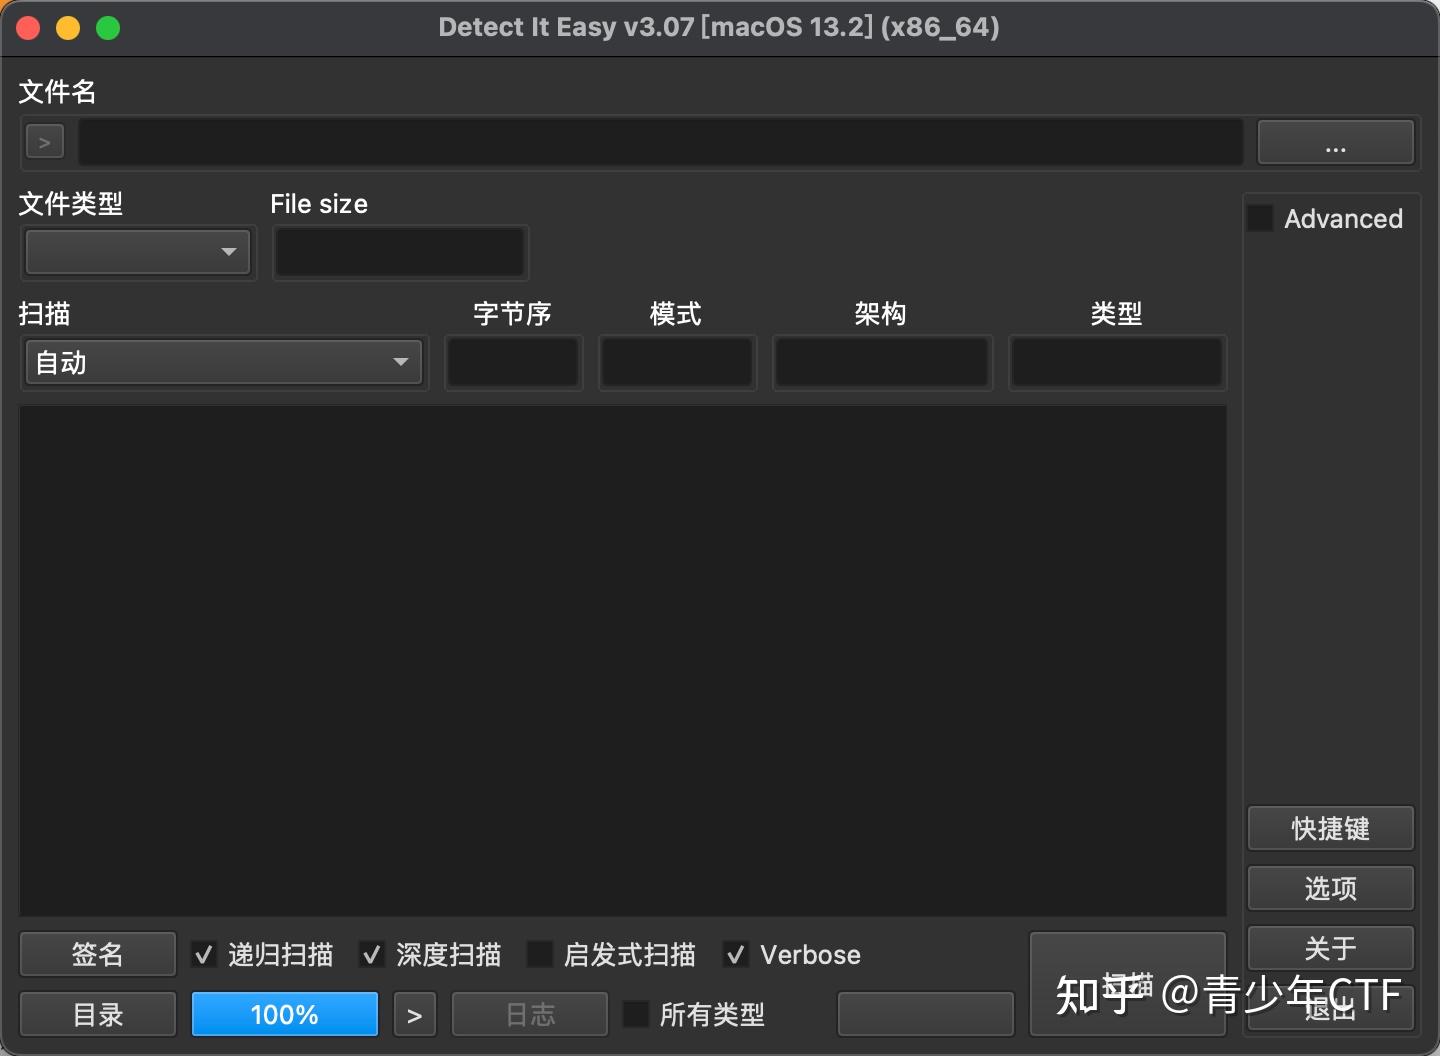Click the 日志 log button
The width and height of the screenshot is (1440, 1056).
530,1014
